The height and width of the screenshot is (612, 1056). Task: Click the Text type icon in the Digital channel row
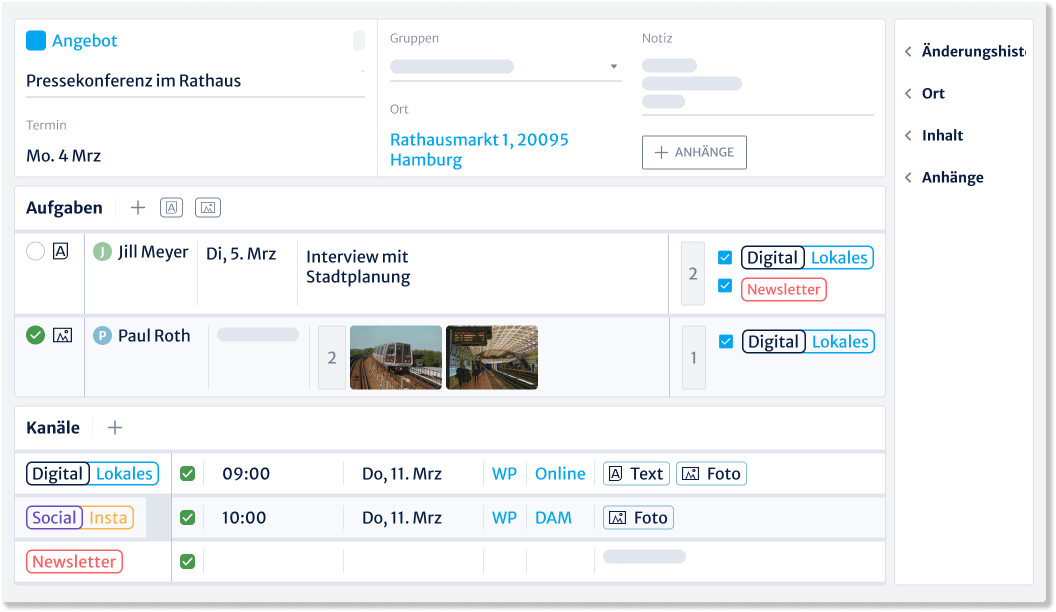(636, 473)
